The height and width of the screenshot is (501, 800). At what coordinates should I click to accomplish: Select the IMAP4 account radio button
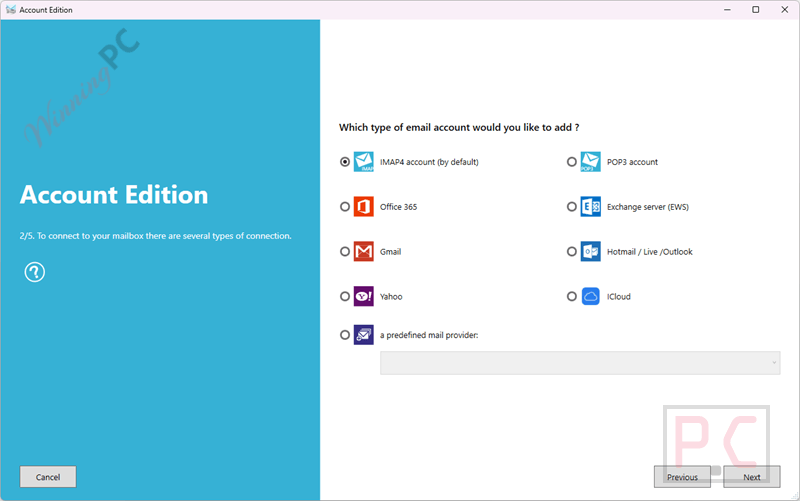[x=345, y=162]
